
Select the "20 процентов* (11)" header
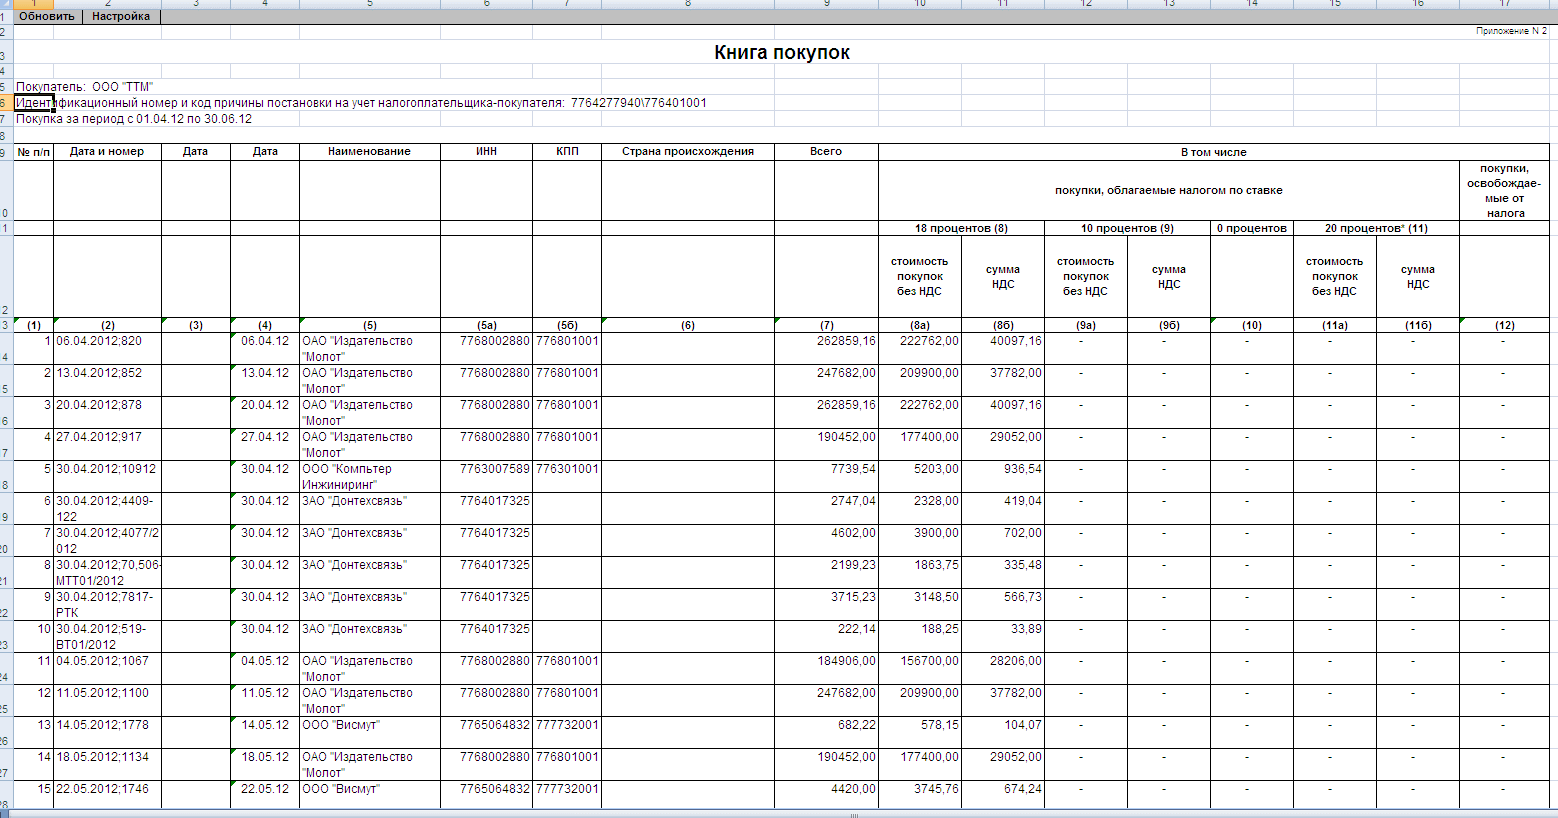(1376, 228)
